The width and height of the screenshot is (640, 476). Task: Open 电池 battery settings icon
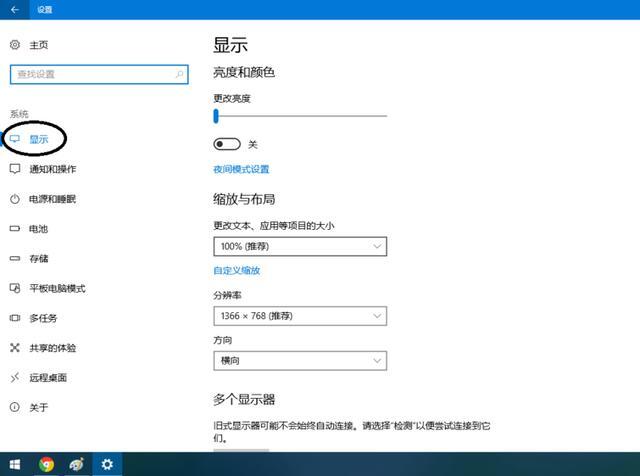click(15, 229)
